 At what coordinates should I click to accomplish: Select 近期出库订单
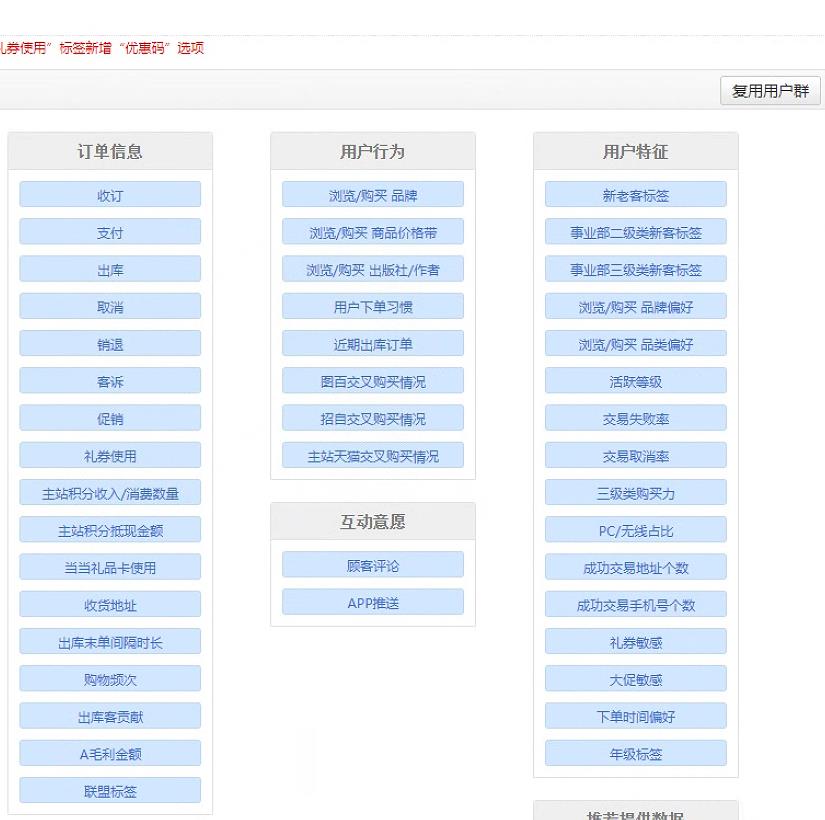point(372,343)
